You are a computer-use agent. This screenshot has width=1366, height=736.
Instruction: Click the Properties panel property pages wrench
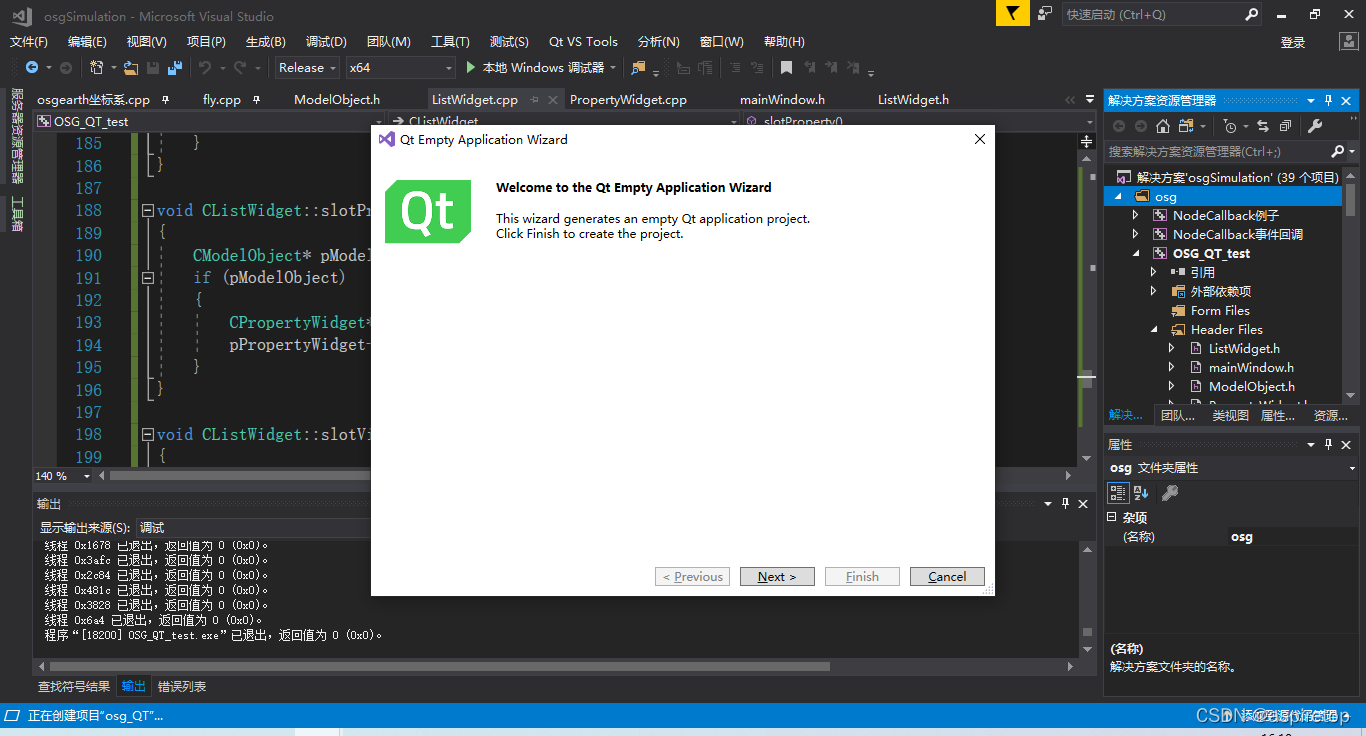(x=1169, y=493)
